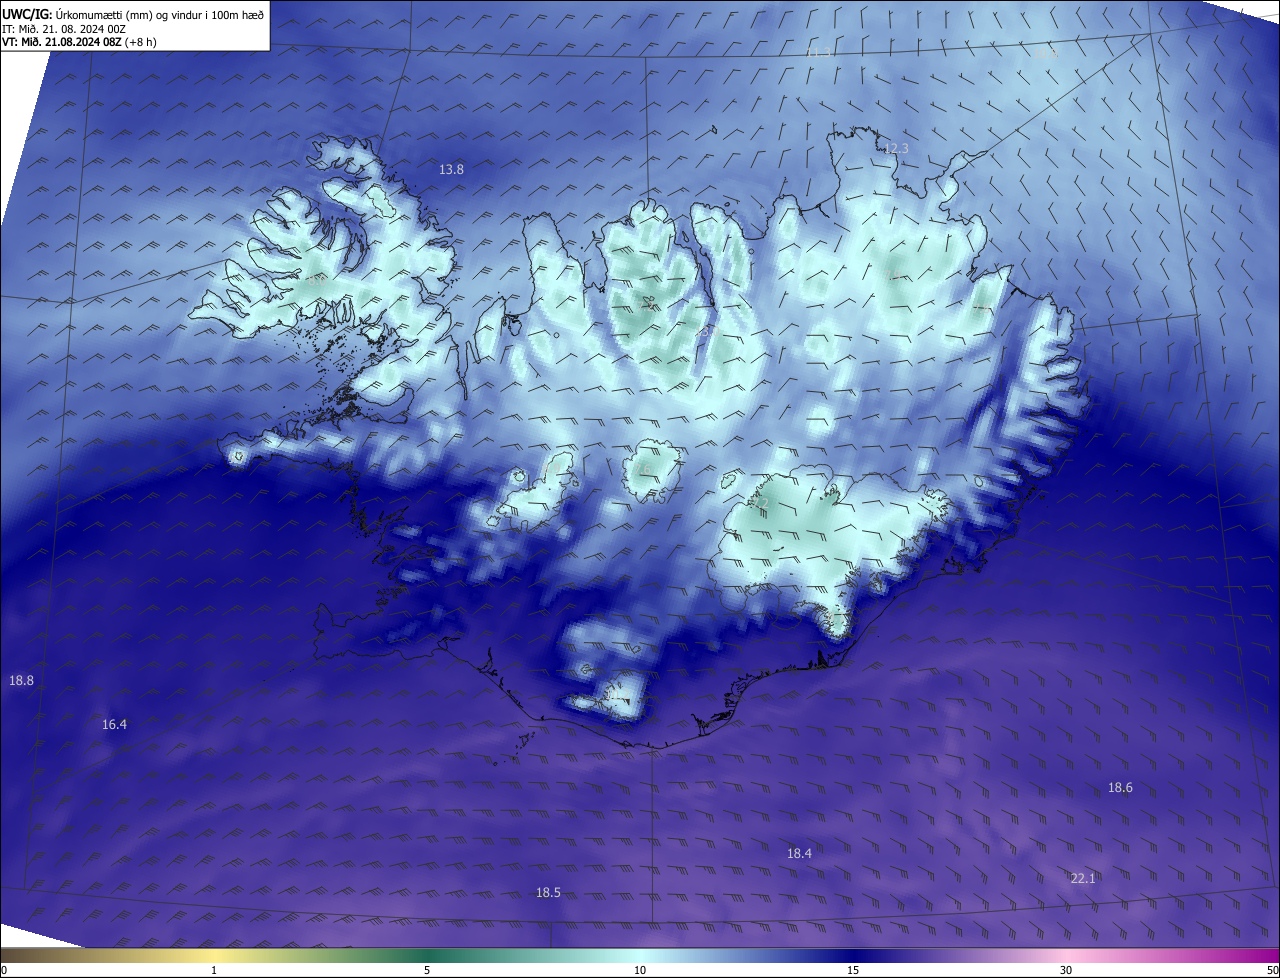The width and height of the screenshot is (1280, 978).
Task: Click the value label 12.3 on the map
Action: coord(896,148)
